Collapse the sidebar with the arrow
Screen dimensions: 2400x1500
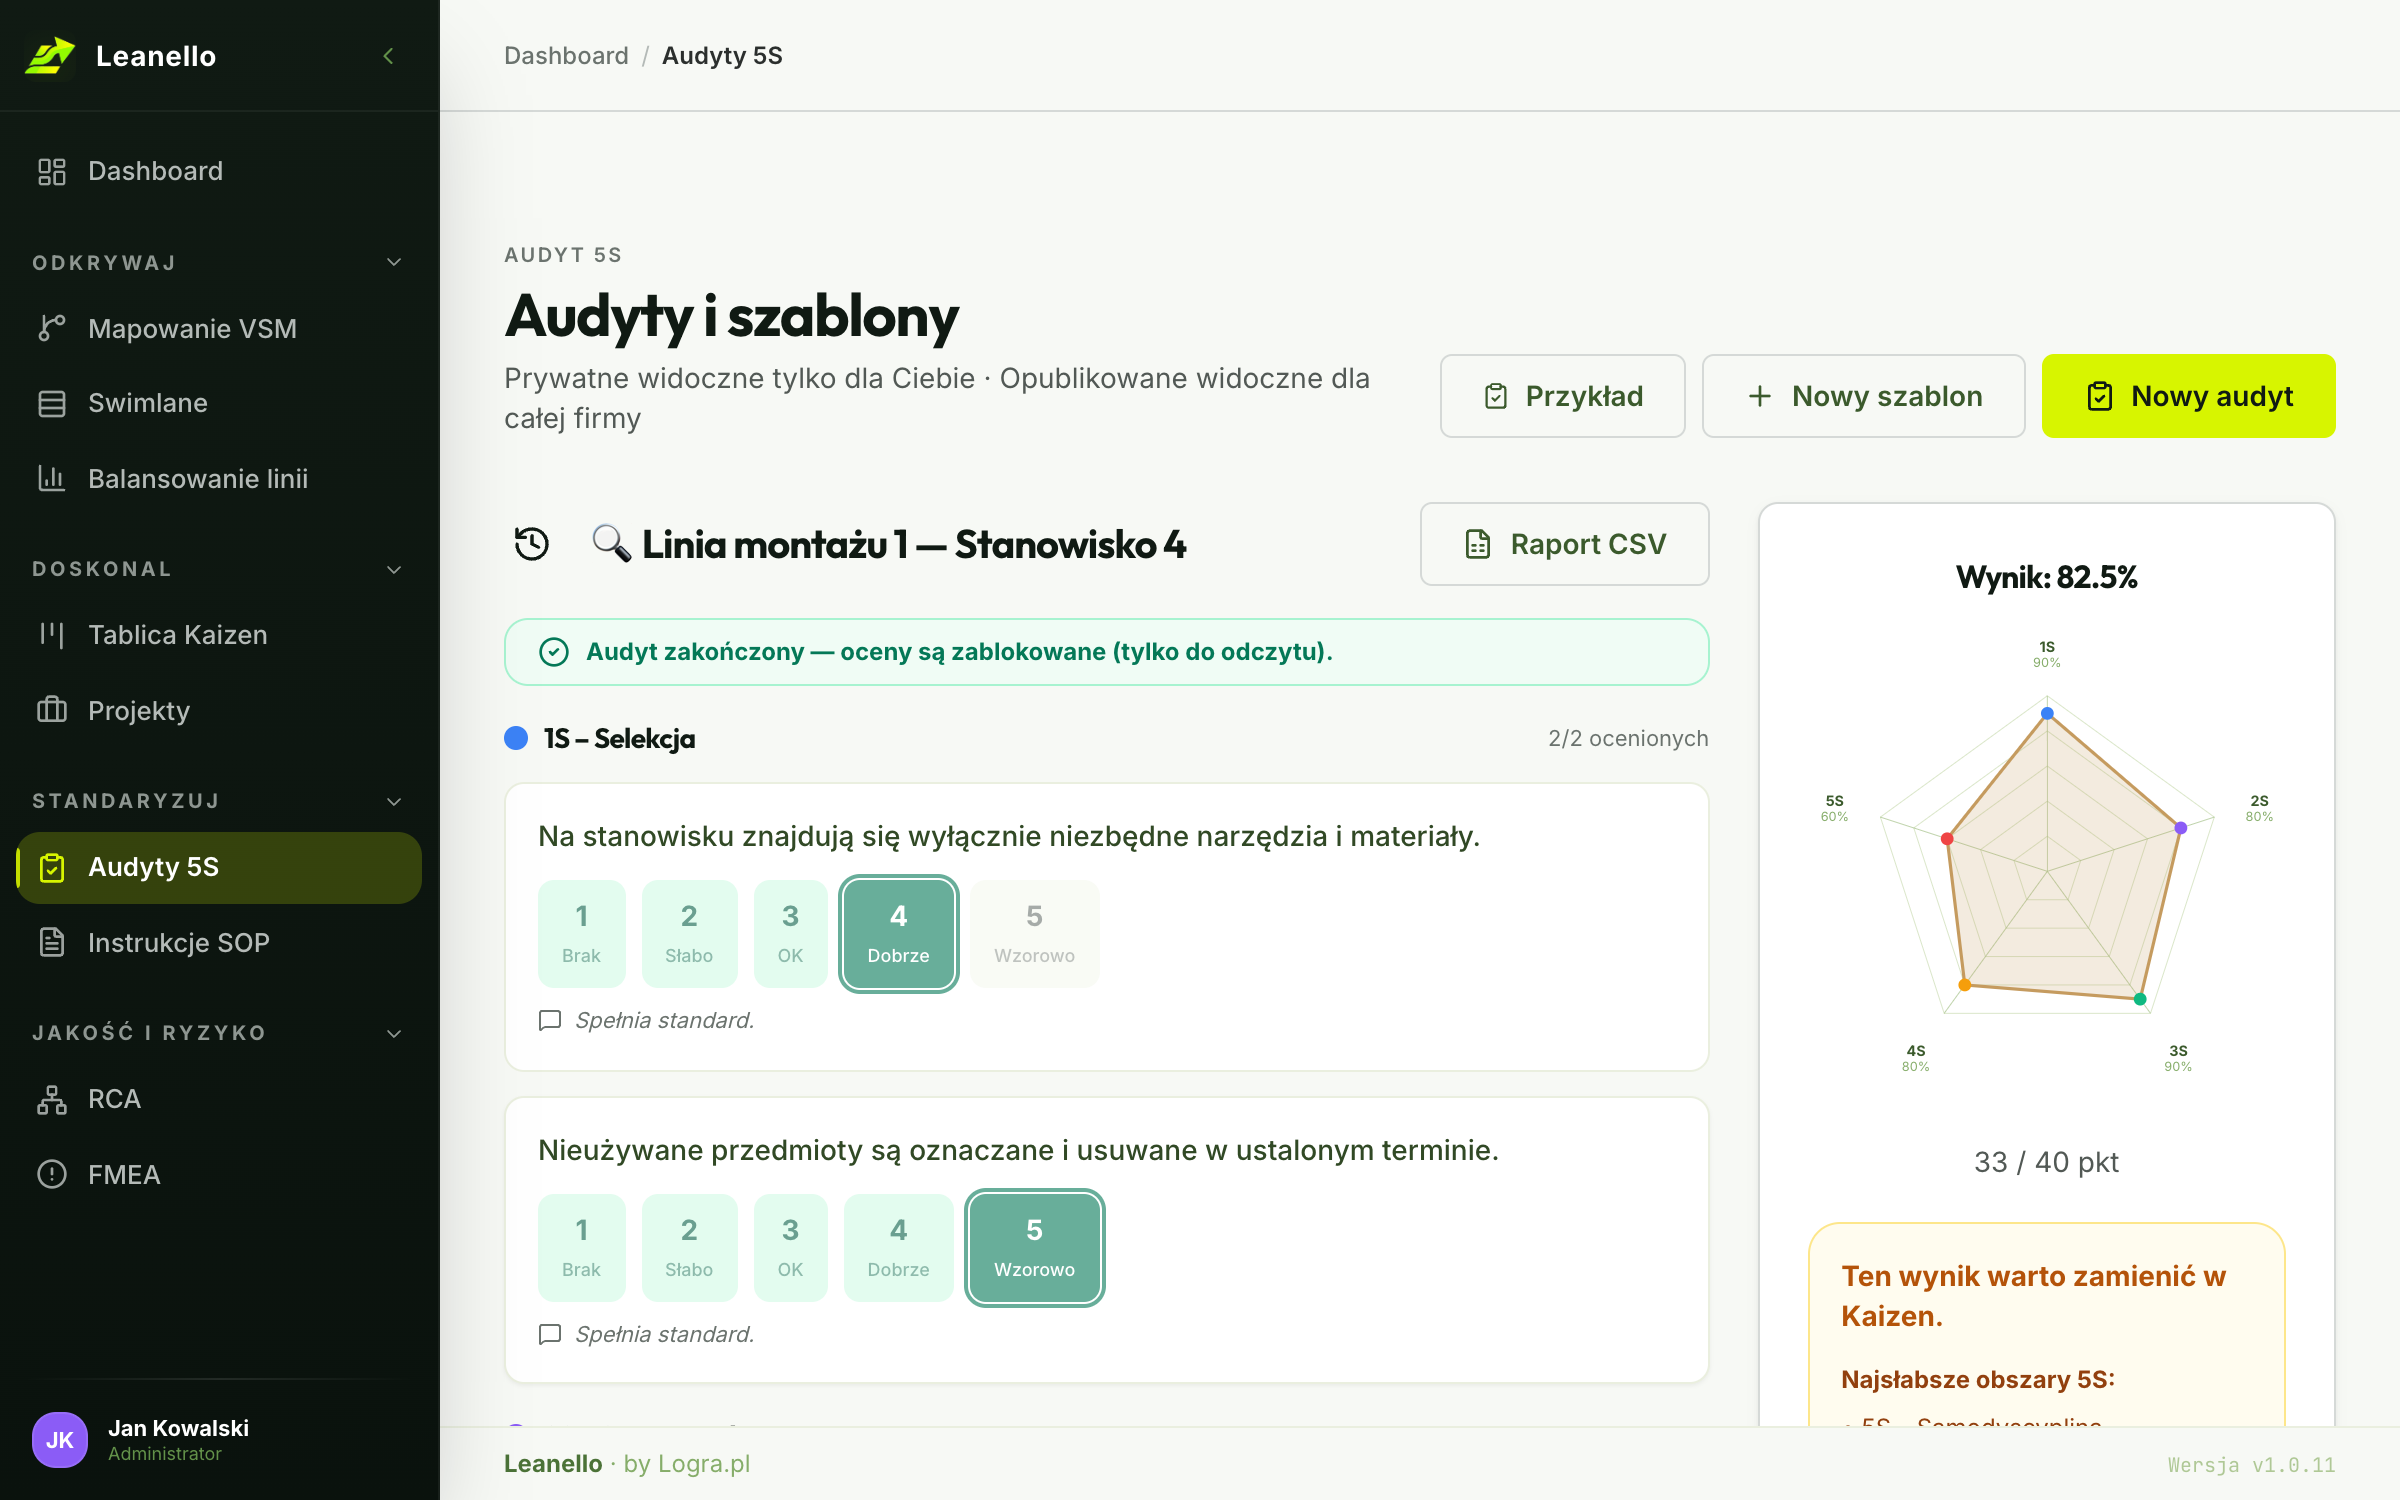tap(389, 56)
